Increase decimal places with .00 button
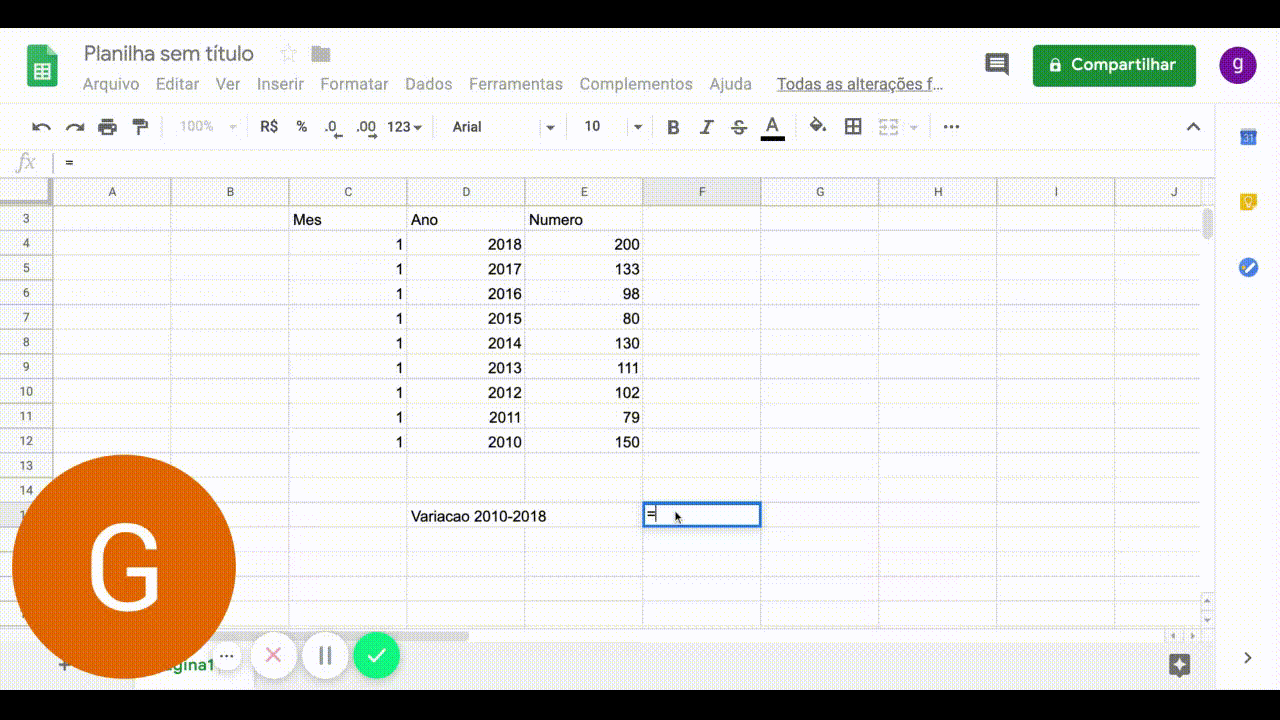This screenshot has width=1280, height=720. (366, 127)
